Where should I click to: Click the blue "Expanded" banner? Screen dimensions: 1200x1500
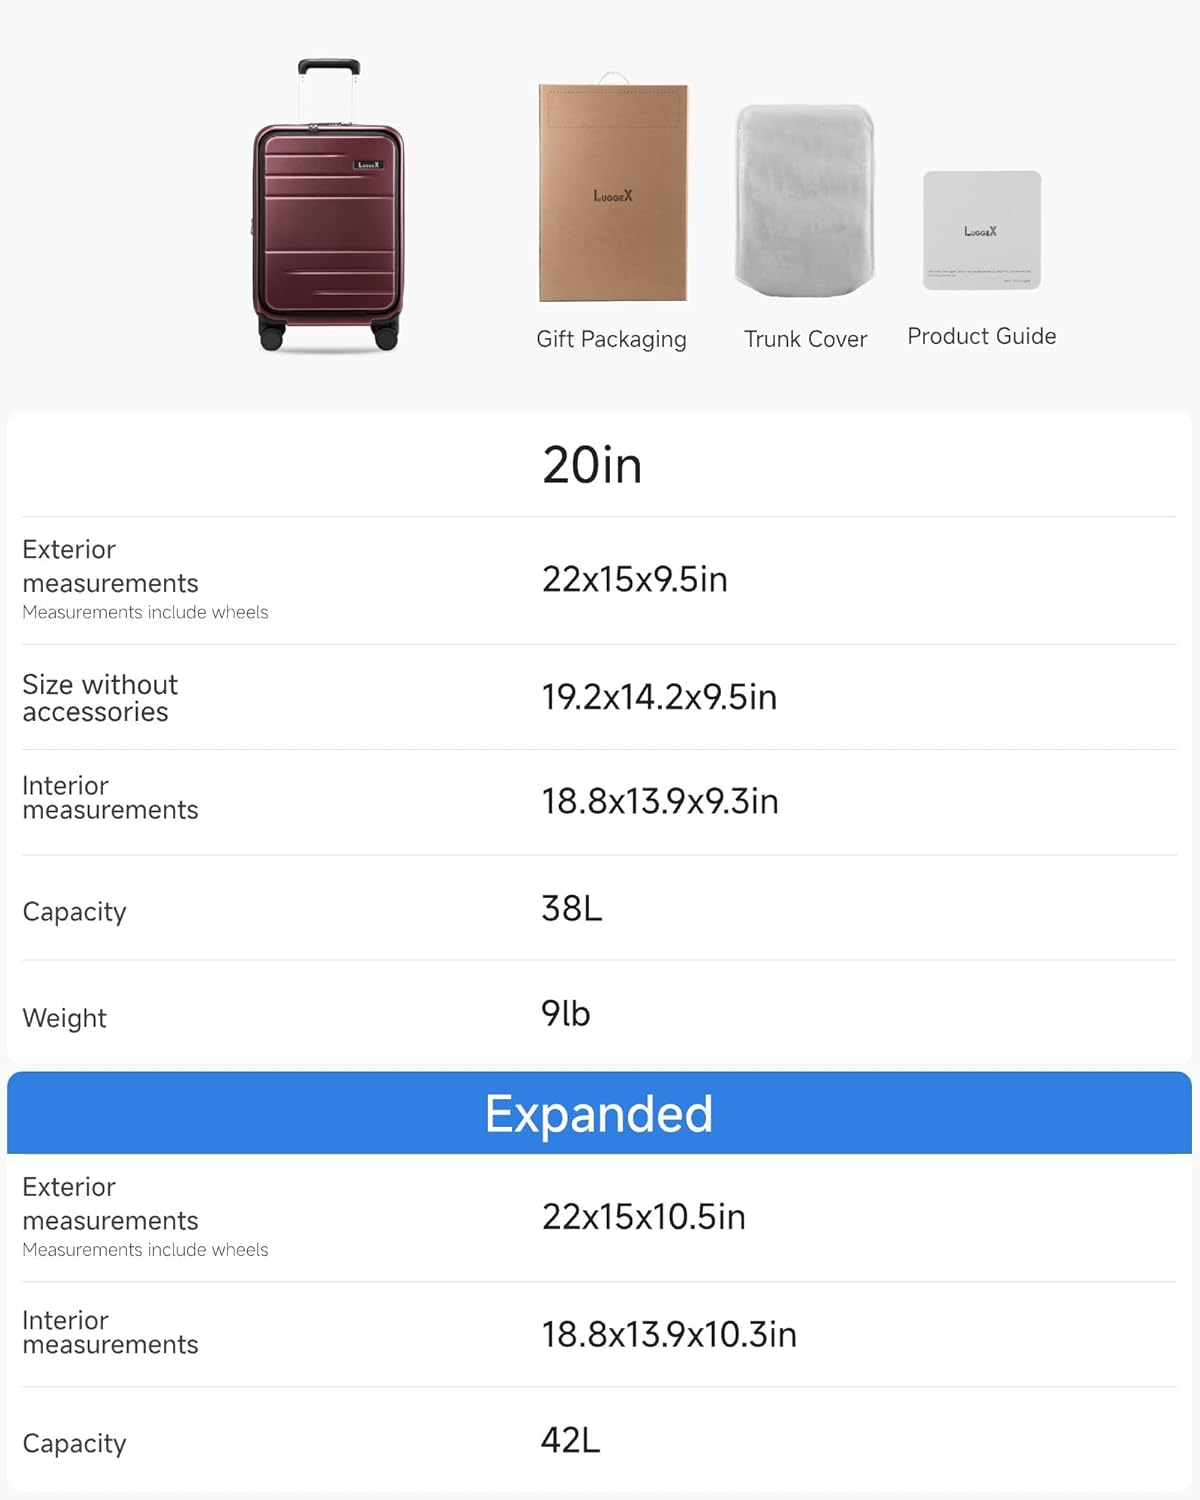tap(599, 1113)
